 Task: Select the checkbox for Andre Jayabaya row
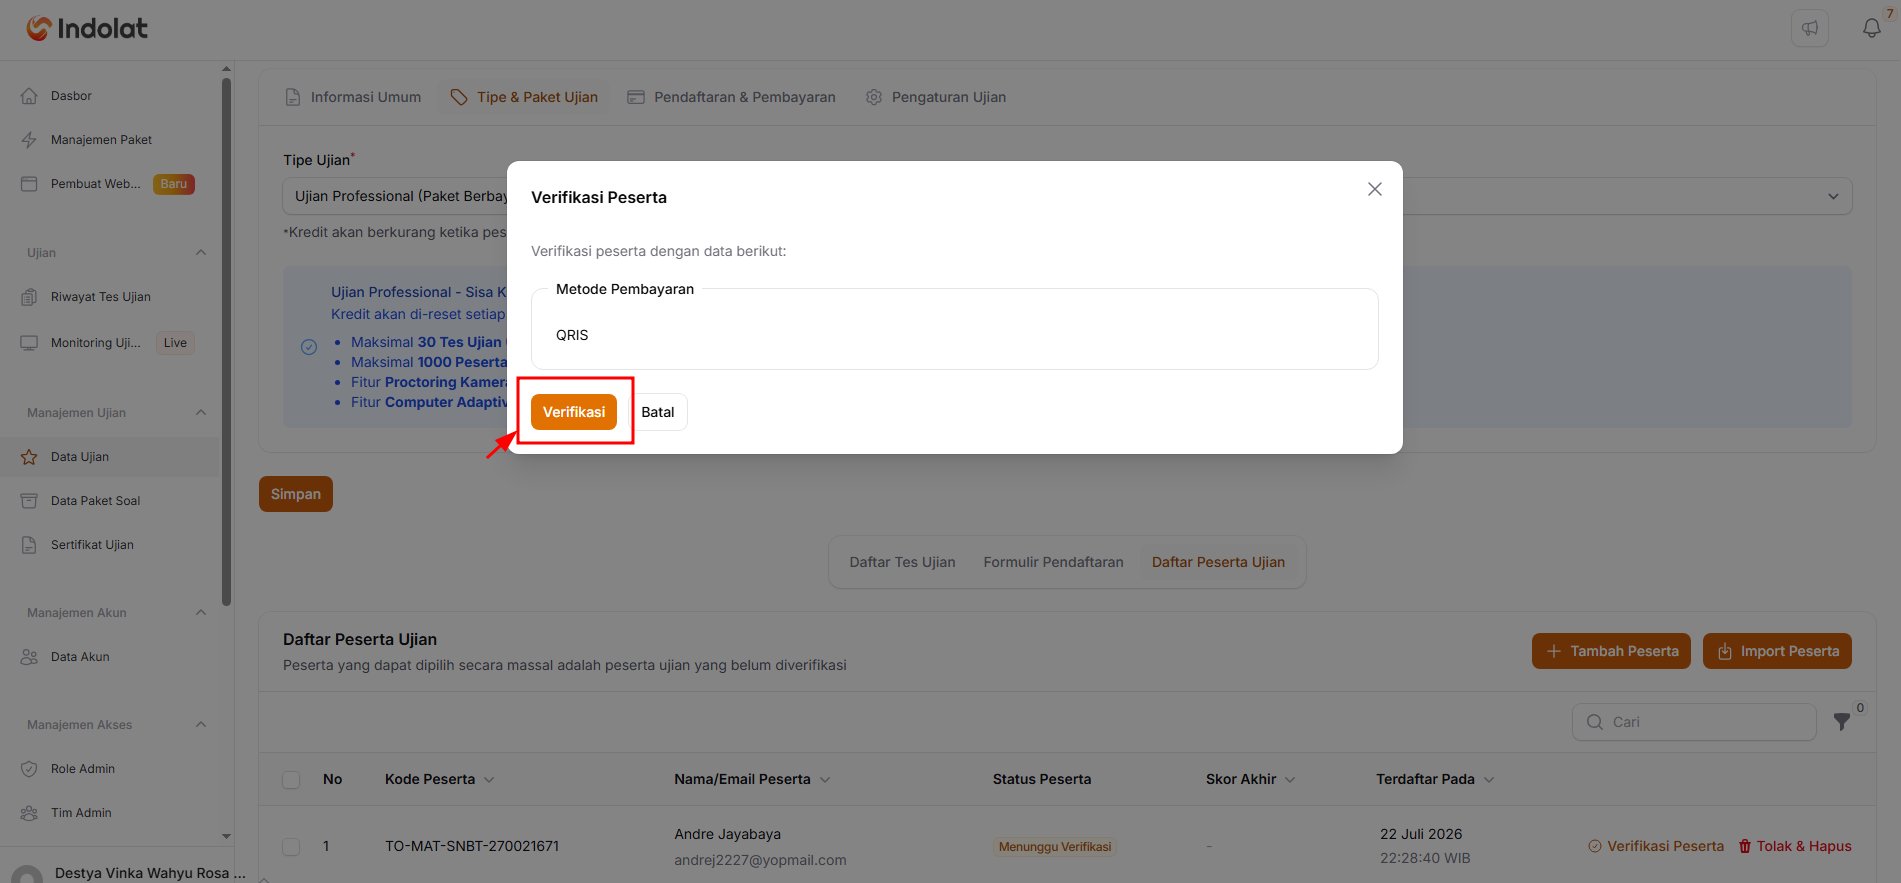click(x=291, y=847)
